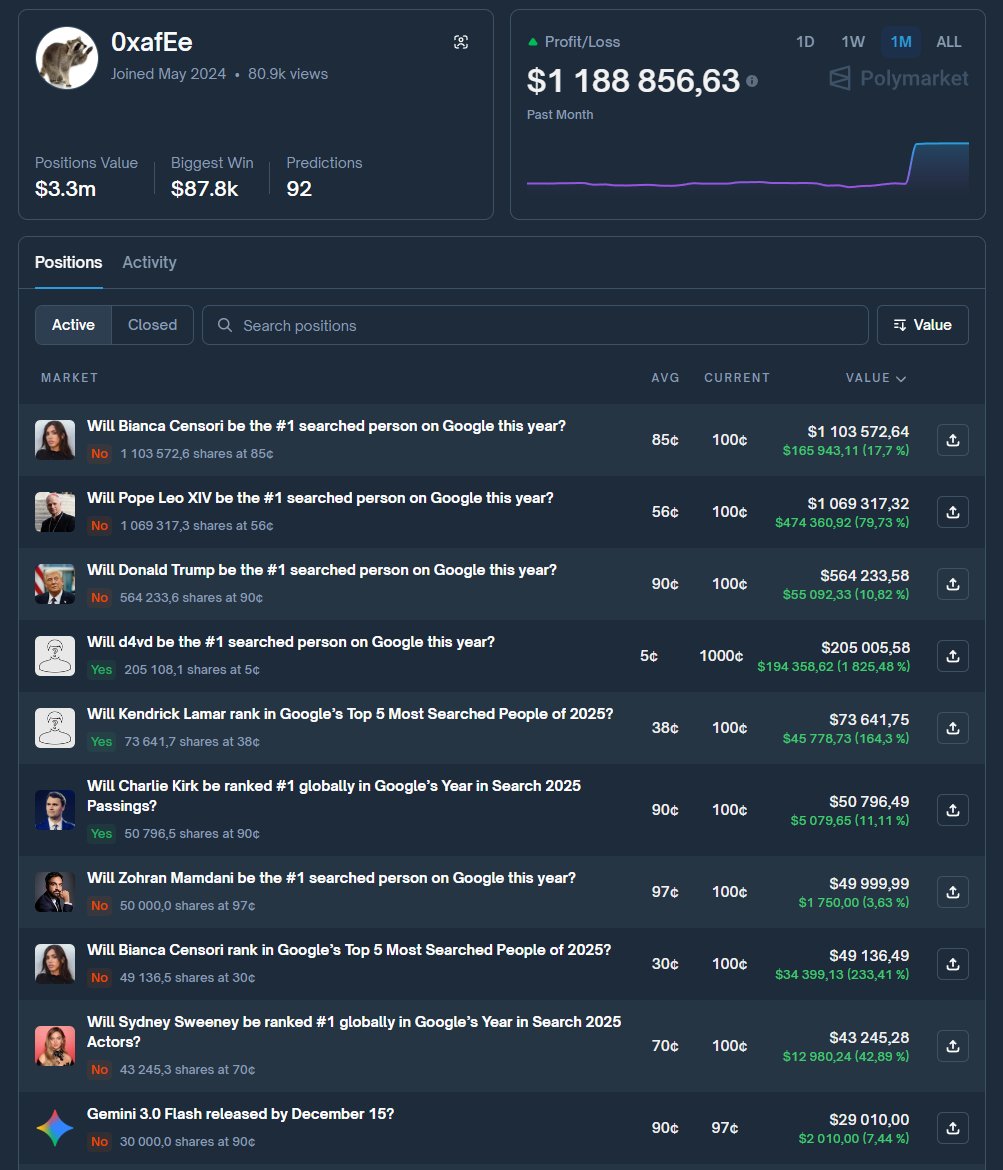Share the Kendrick Lamar Top 5 position
The image size is (1003, 1170).
tap(953, 728)
